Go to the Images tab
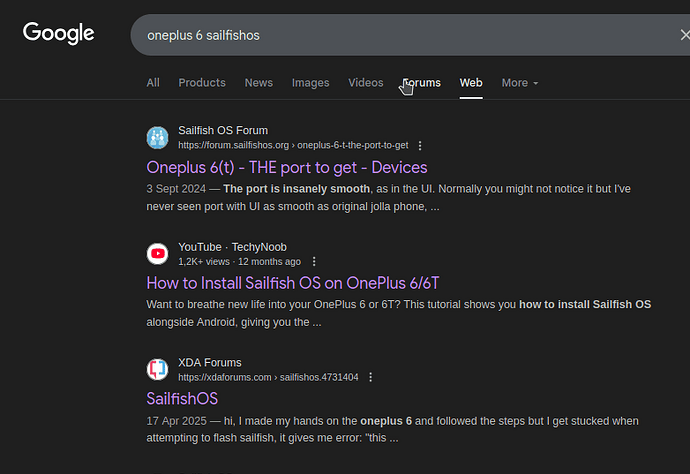This screenshot has height=474, width=690. [x=311, y=83]
